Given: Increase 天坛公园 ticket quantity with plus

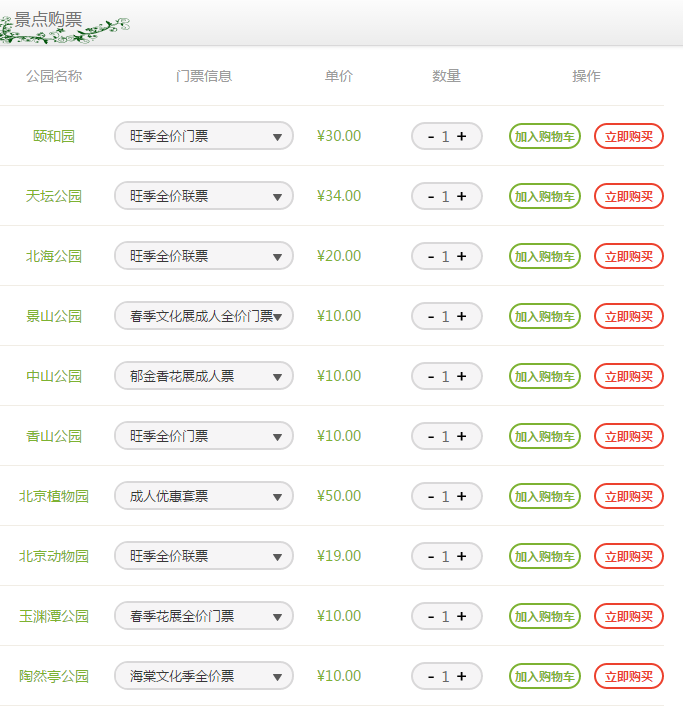Looking at the screenshot, I should coord(462,196).
